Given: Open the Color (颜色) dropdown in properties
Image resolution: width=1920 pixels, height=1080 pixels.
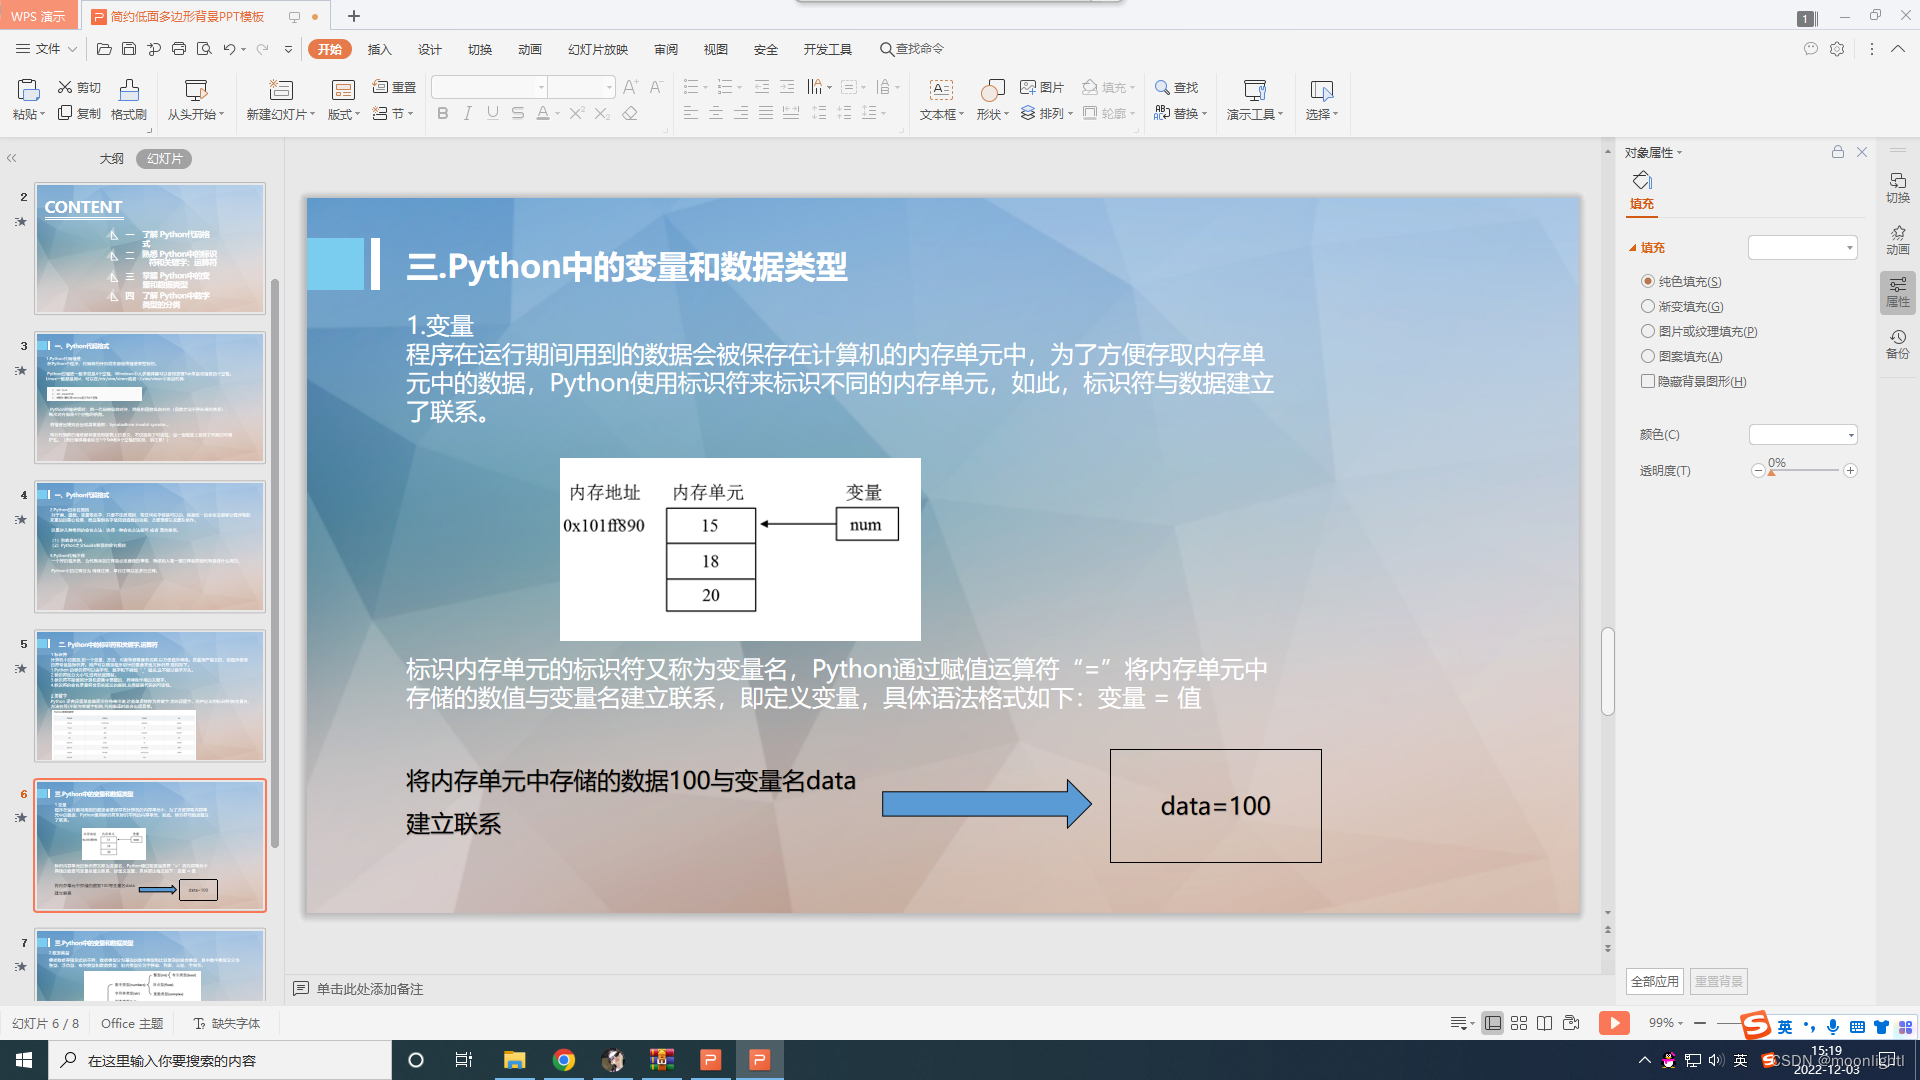Looking at the screenshot, I should point(1803,435).
